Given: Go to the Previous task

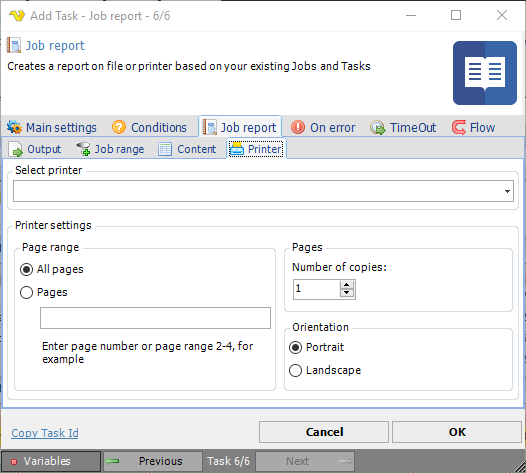Looking at the screenshot, I should click(153, 462).
